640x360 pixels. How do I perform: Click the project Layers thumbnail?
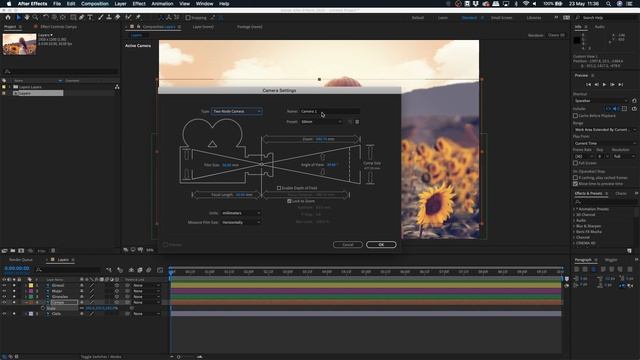pyautogui.click(x=19, y=44)
